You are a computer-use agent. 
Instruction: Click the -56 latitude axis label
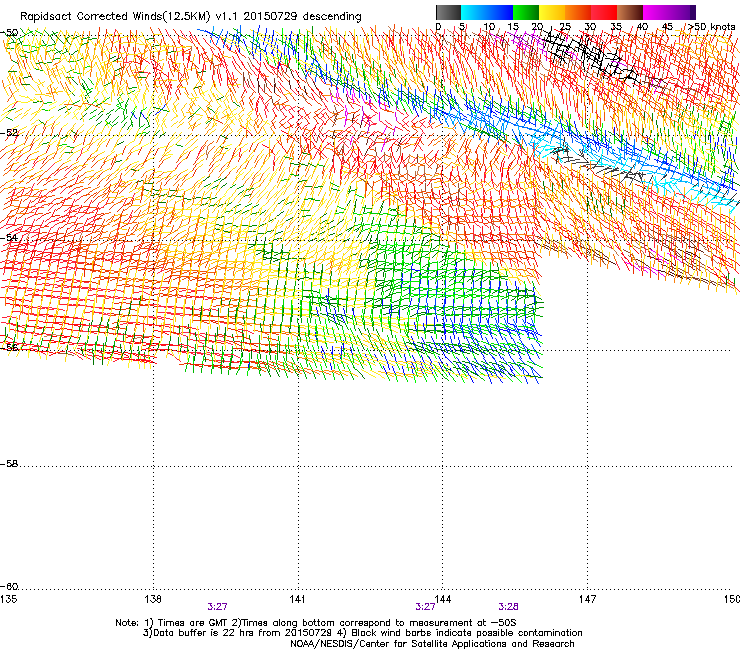point(9,347)
